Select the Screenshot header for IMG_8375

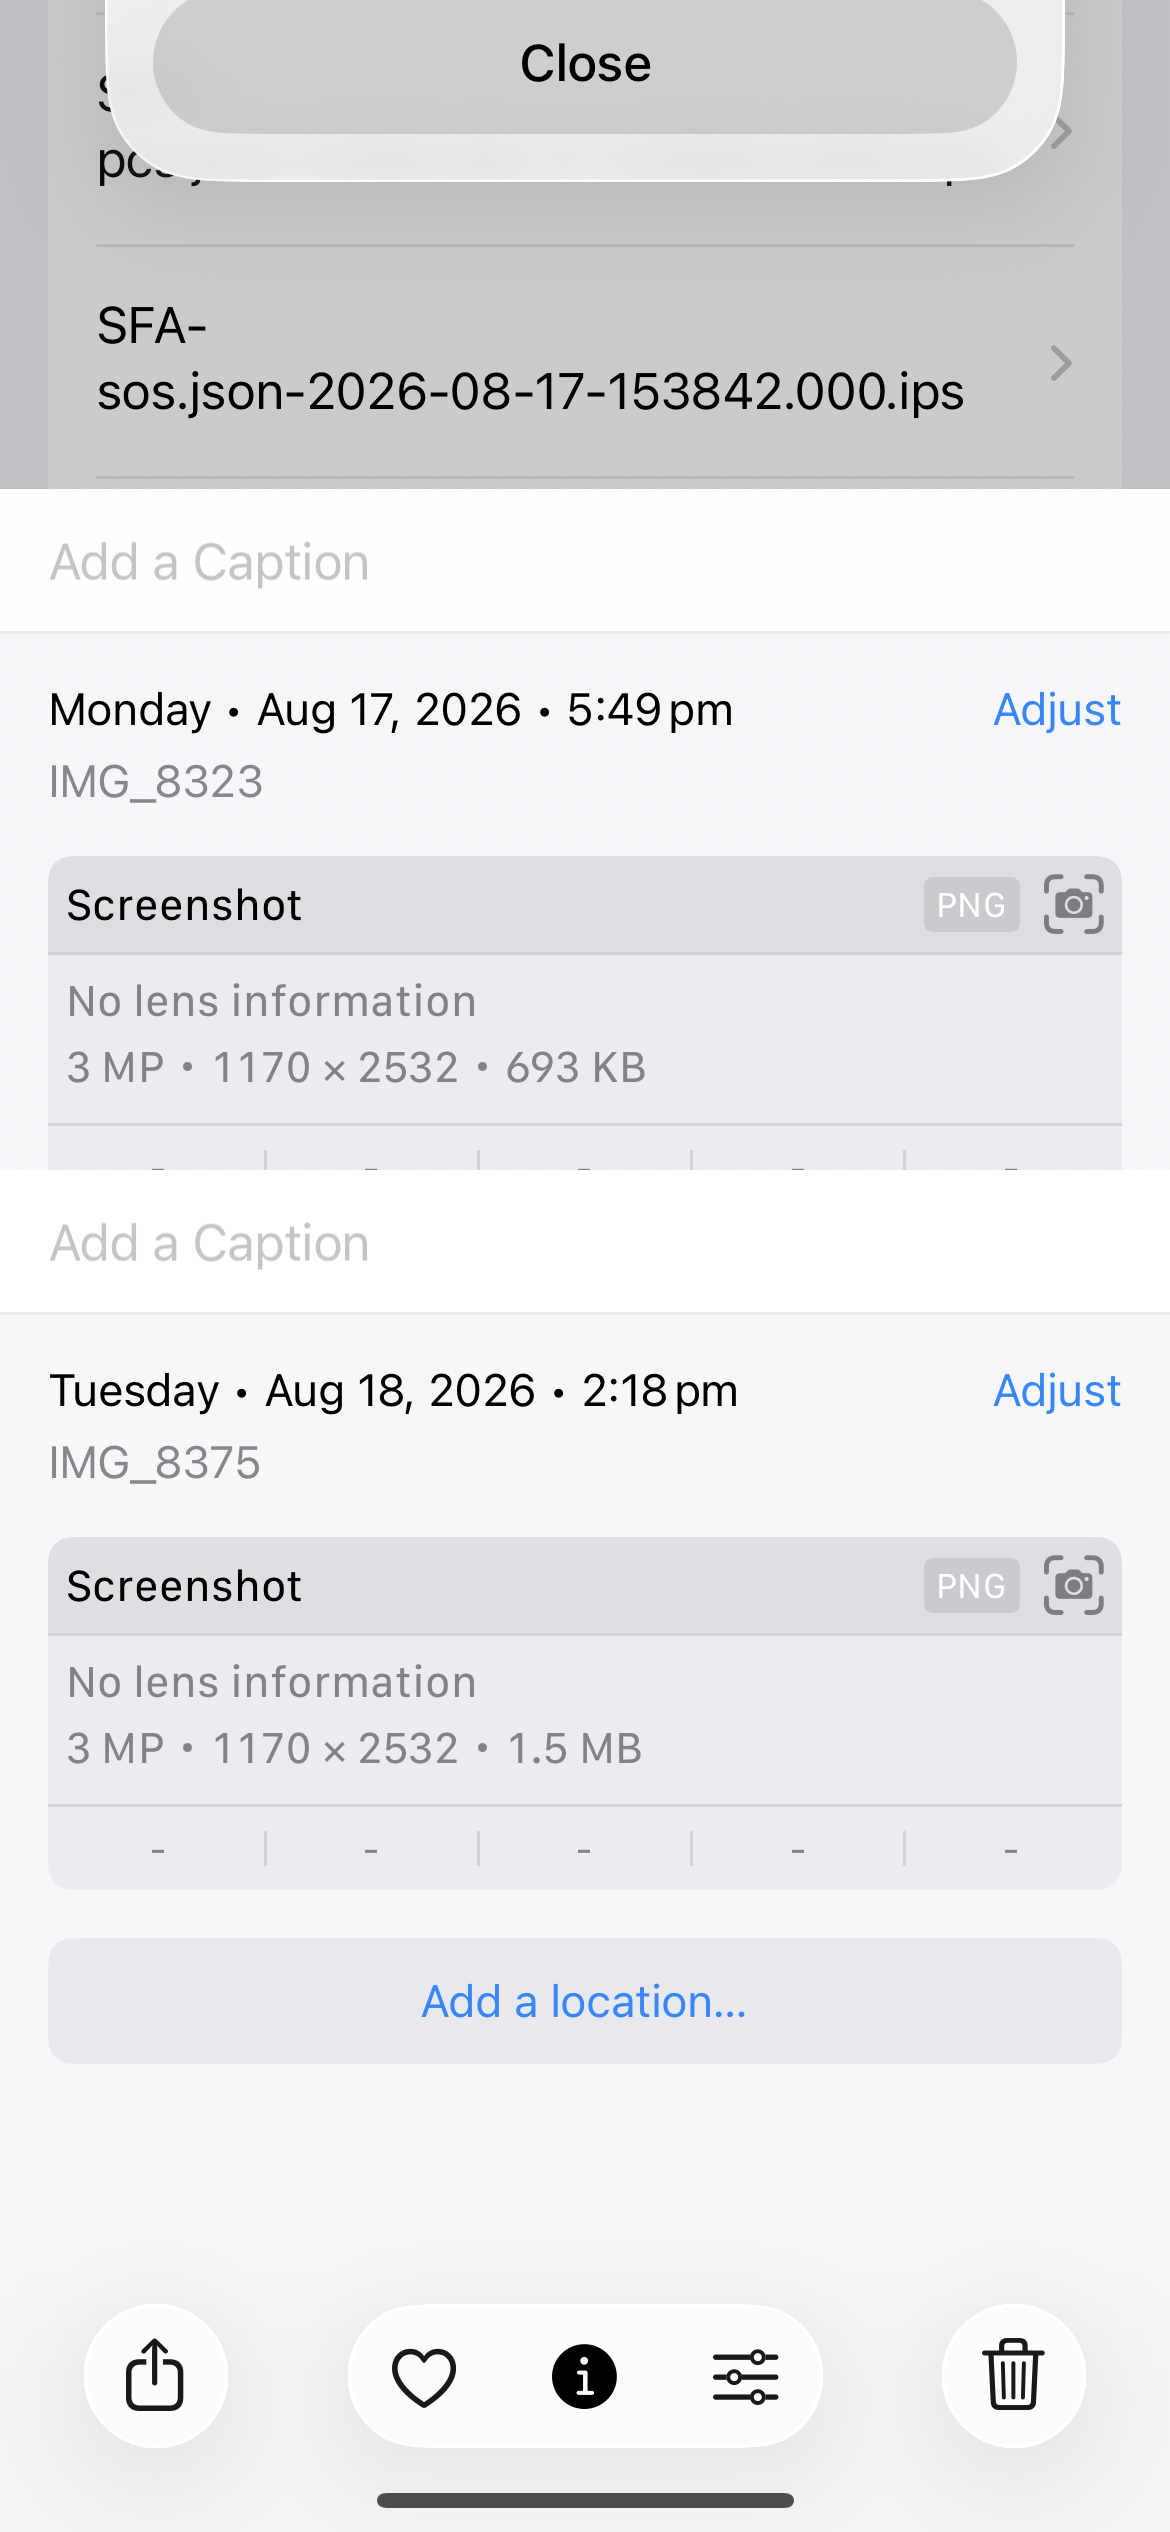pyautogui.click(x=585, y=1586)
